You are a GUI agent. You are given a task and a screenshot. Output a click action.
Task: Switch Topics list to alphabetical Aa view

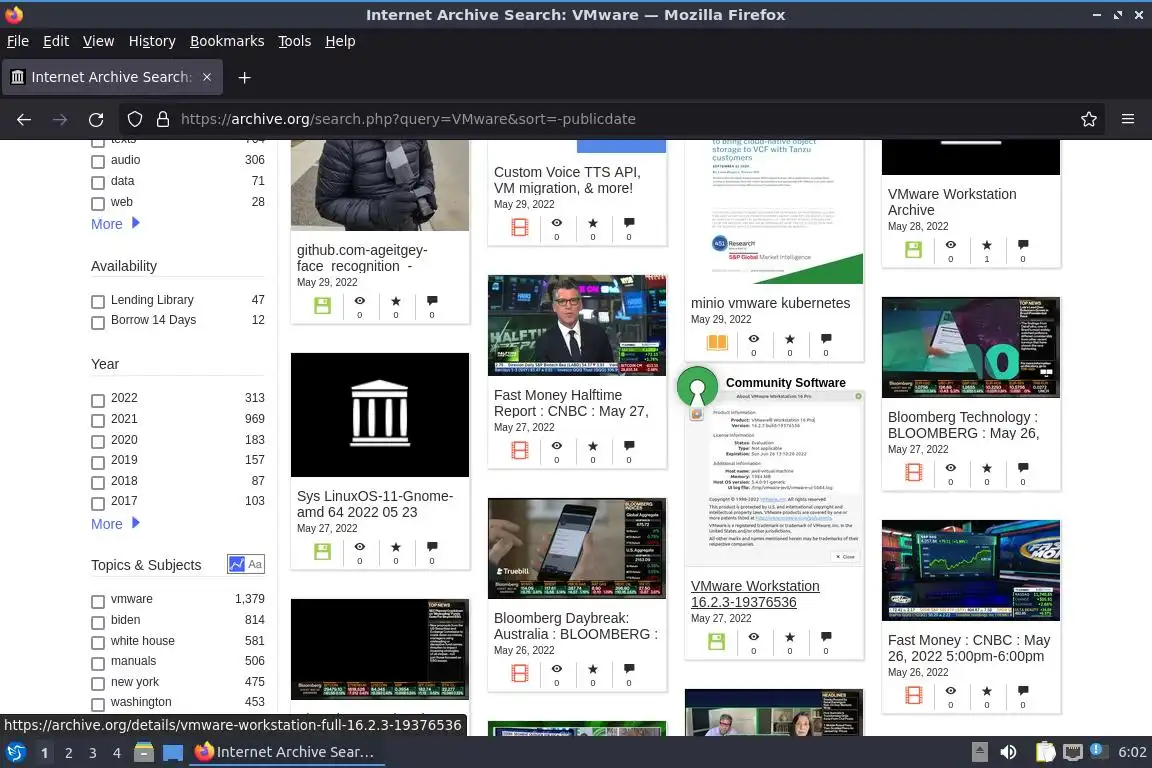pos(255,564)
